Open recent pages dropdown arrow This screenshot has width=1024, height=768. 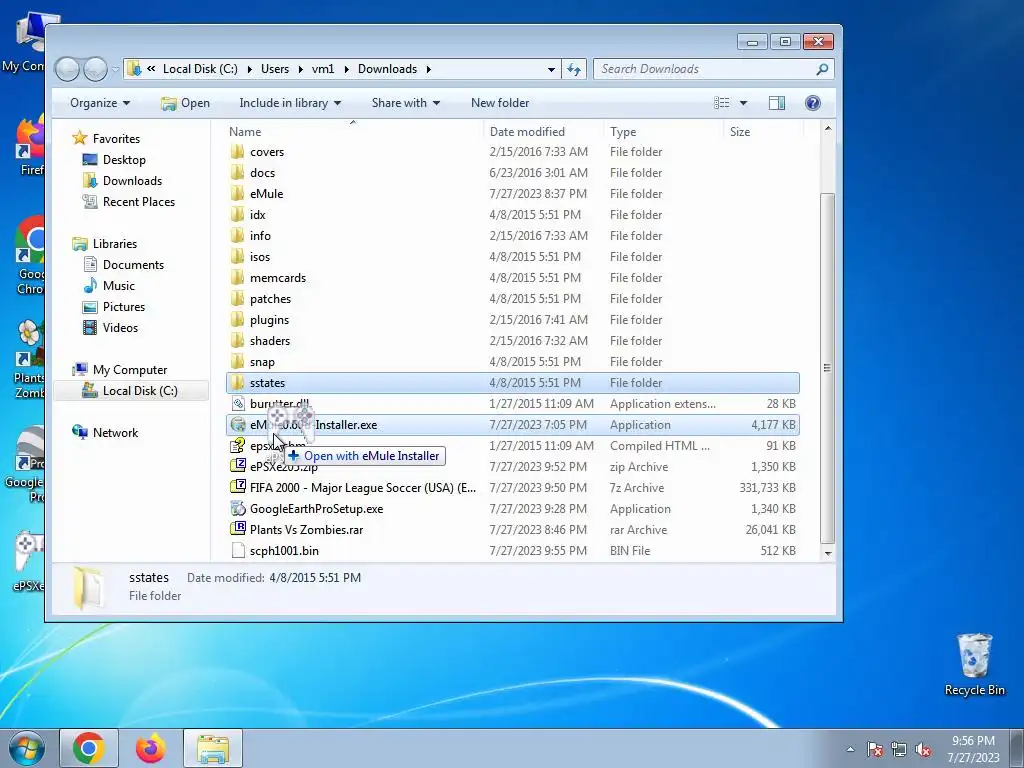[x=115, y=69]
